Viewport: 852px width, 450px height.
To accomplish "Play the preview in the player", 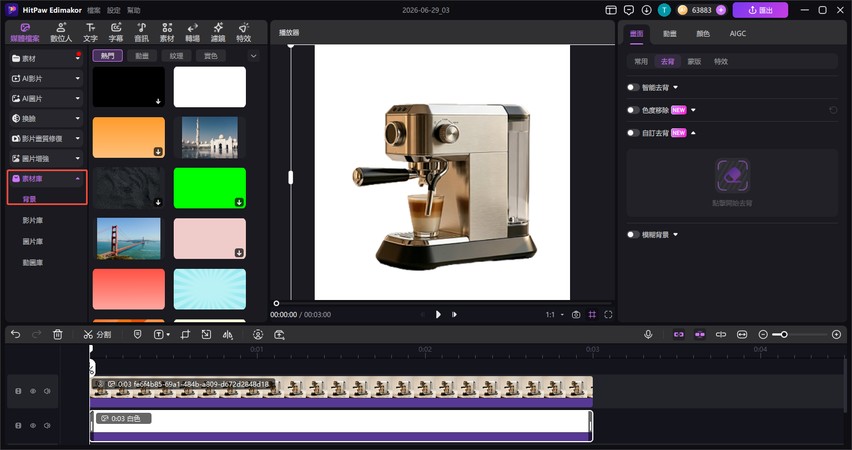I will pyautogui.click(x=438, y=314).
